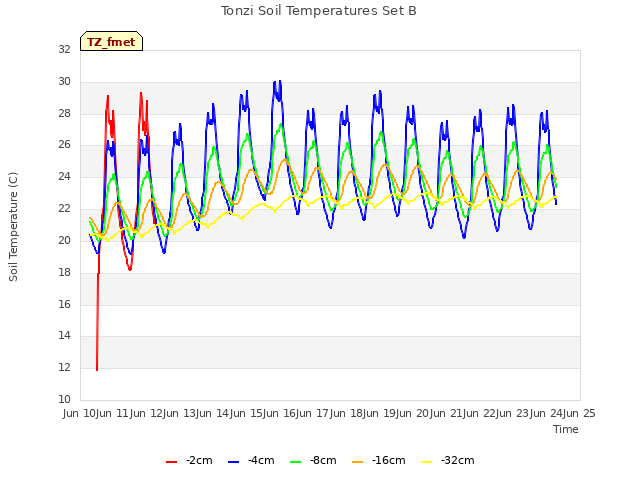
Task: Click the chart title Tonzi Soil Temperatures Set B
Action: pyautogui.click(x=319, y=11)
